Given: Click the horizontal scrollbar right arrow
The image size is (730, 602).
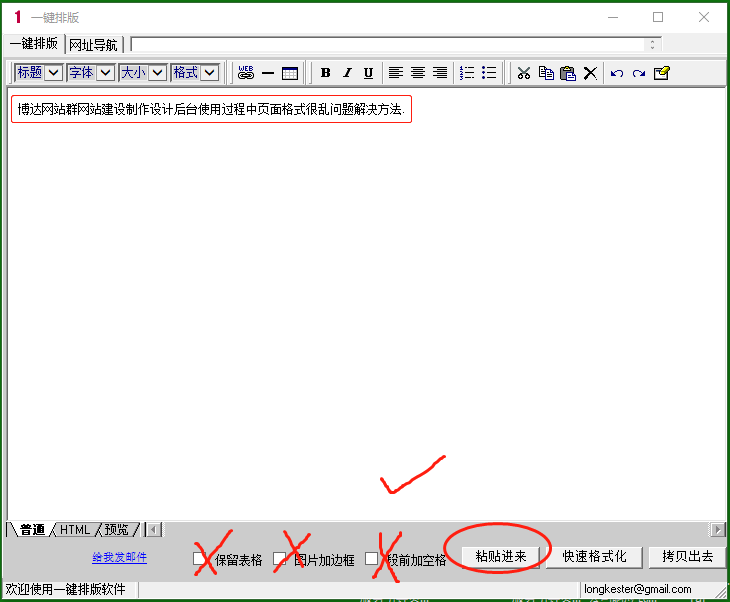Looking at the screenshot, I should coord(718,530).
